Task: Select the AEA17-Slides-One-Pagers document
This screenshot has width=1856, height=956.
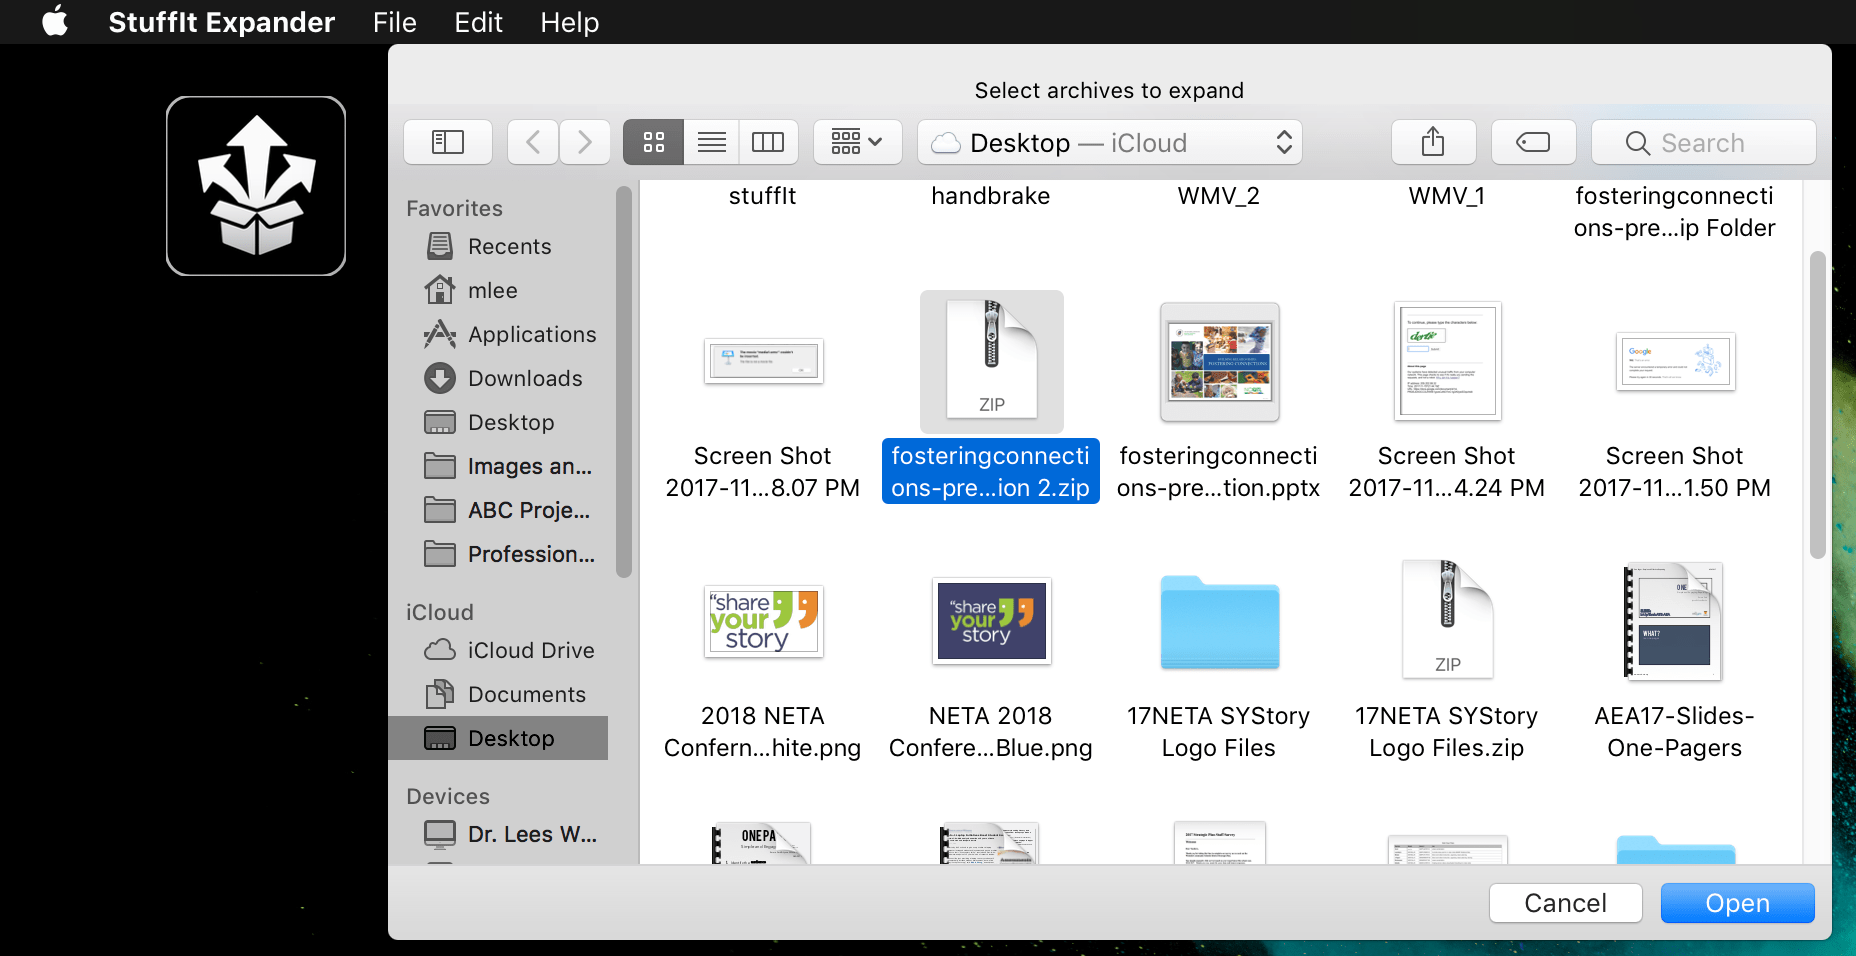Action: (1675, 622)
